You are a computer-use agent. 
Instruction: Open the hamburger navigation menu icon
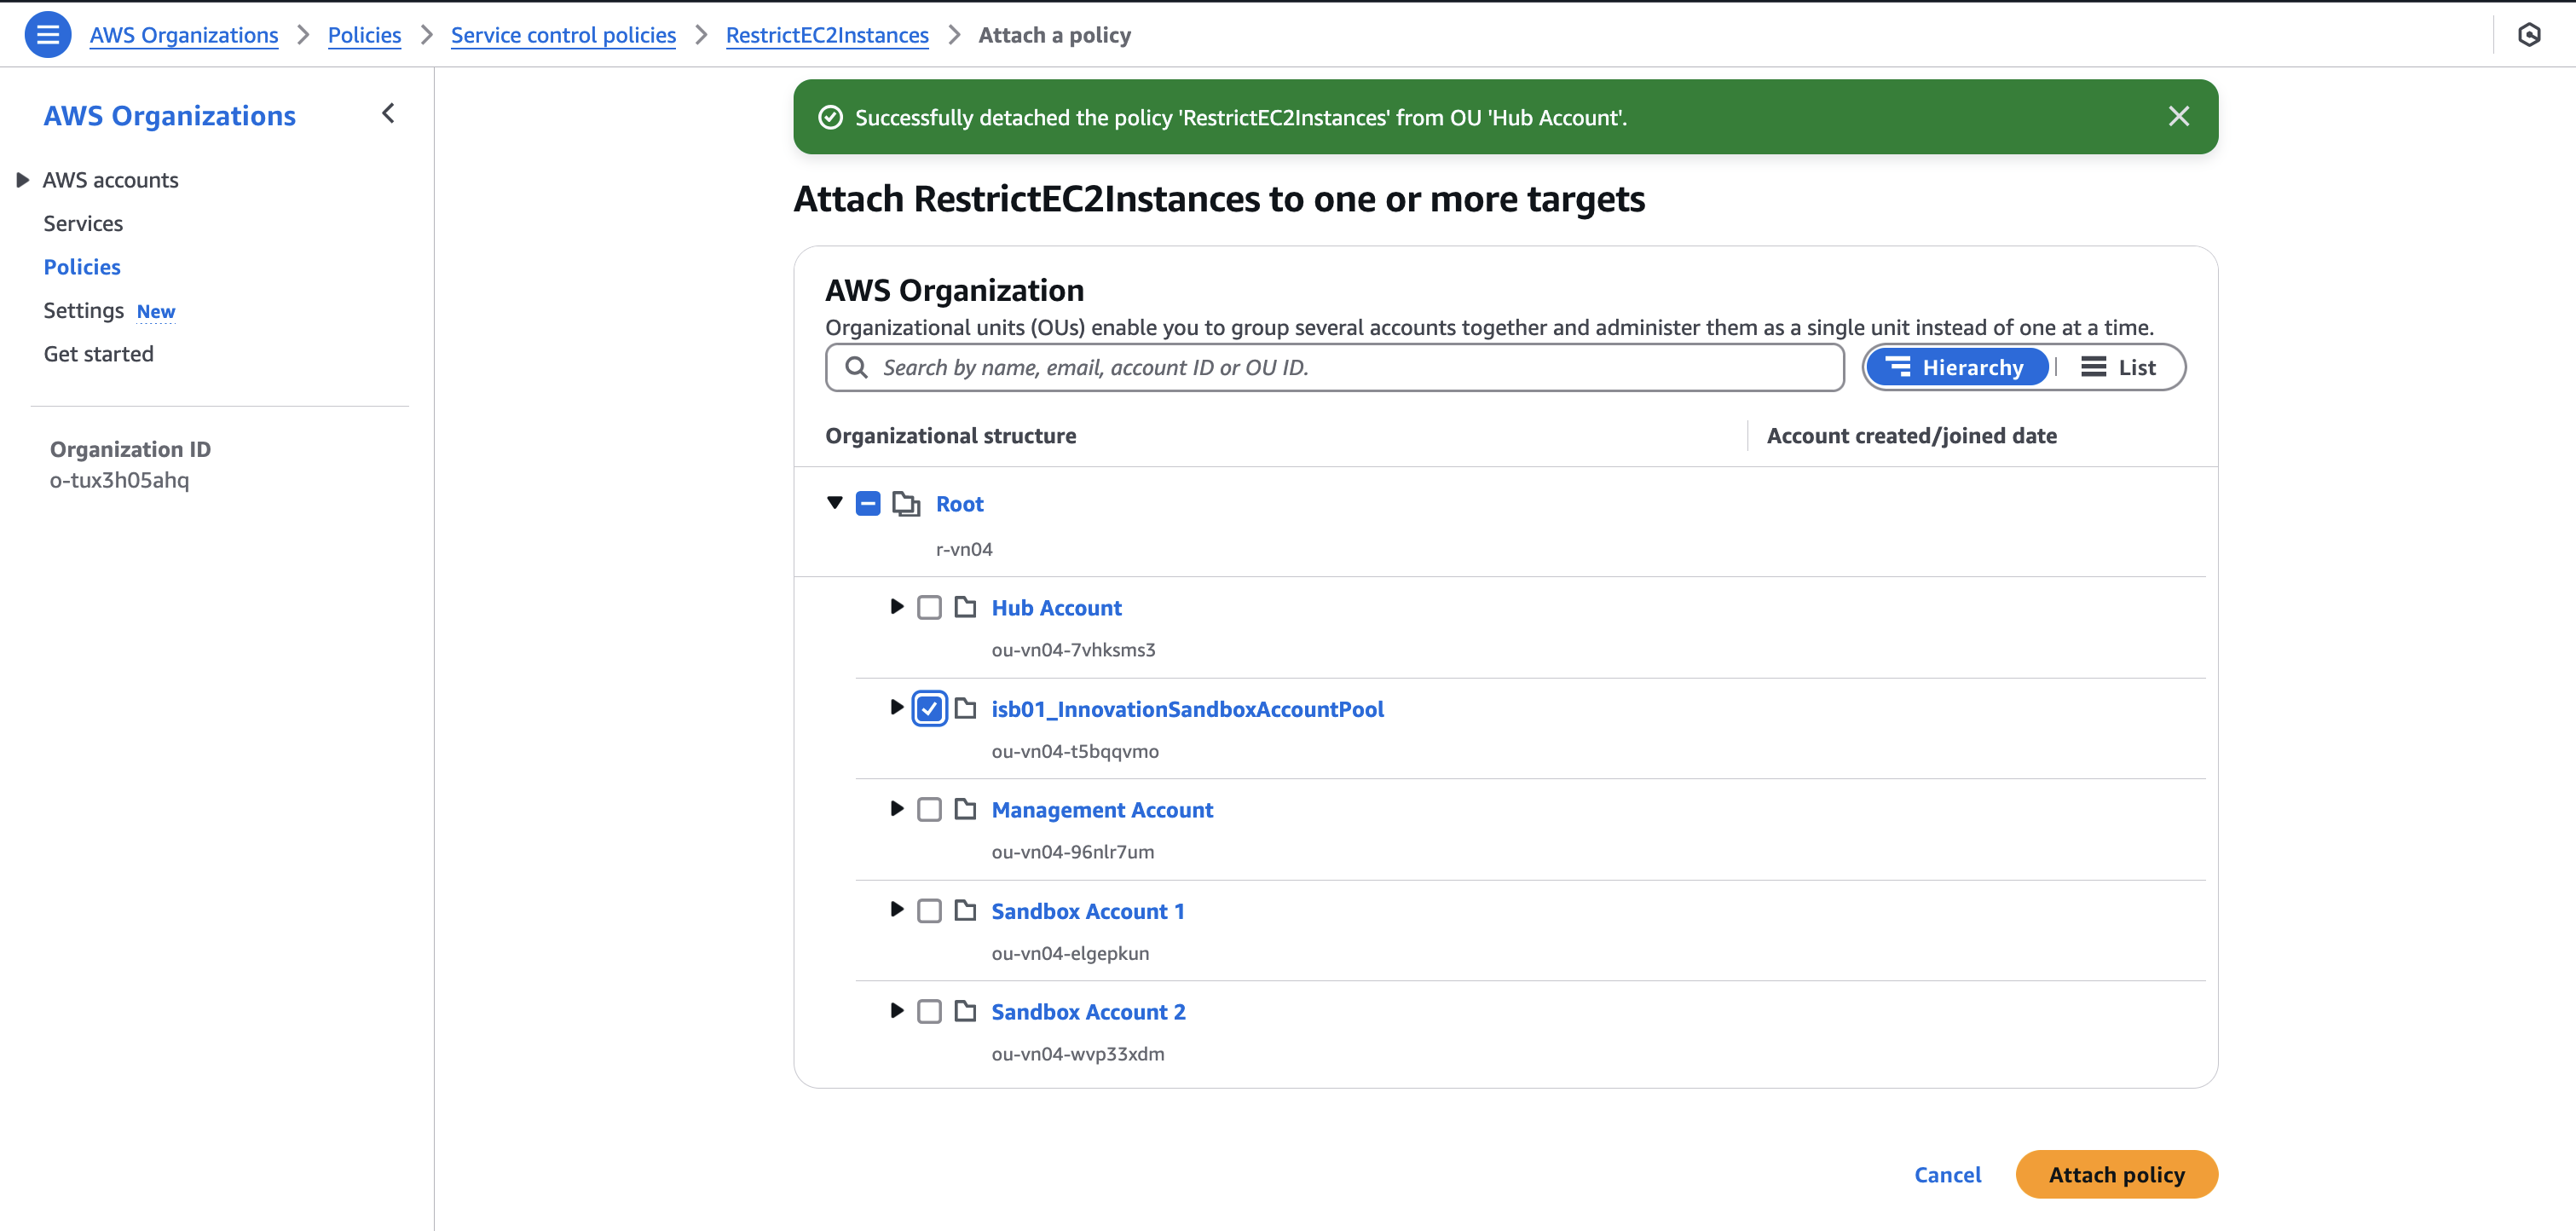coord(47,35)
